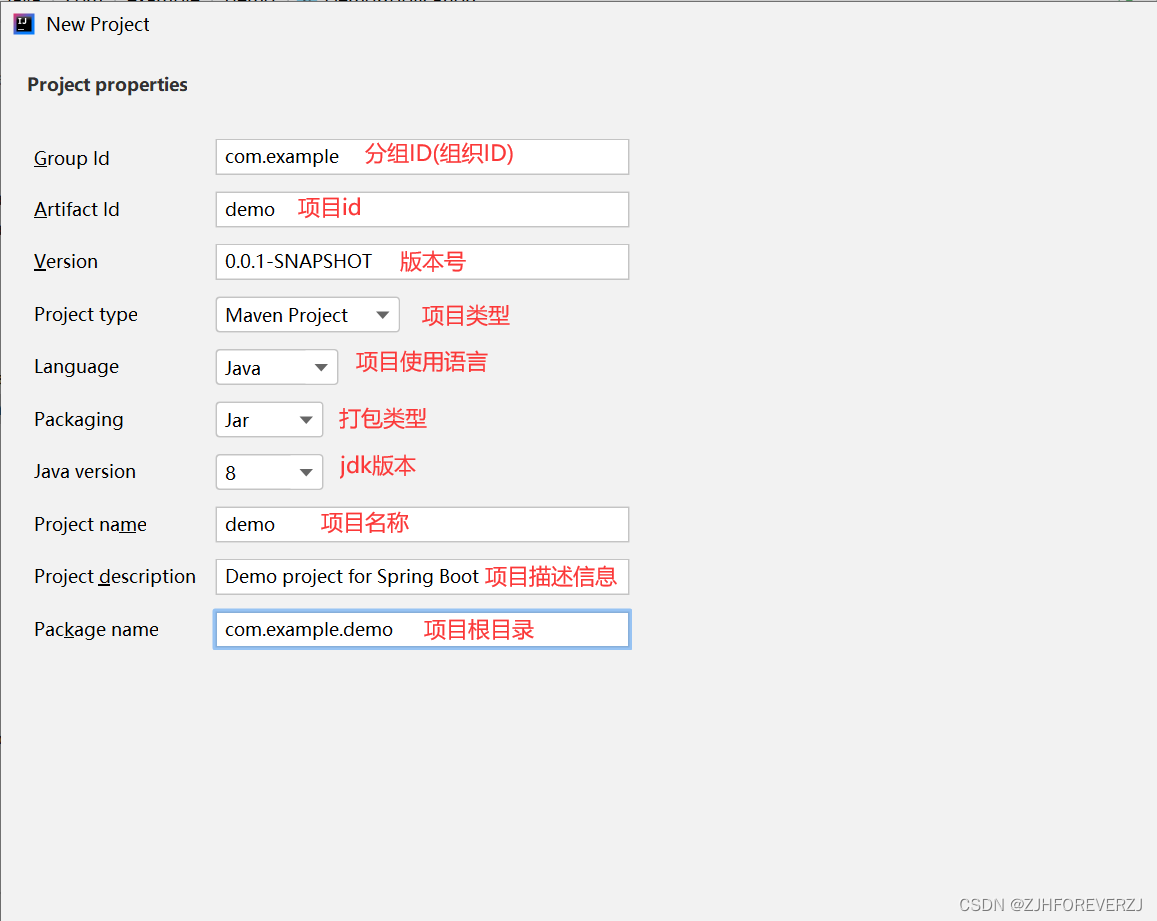
Task: Click the Project type label
Action: pyautogui.click(x=86, y=315)
